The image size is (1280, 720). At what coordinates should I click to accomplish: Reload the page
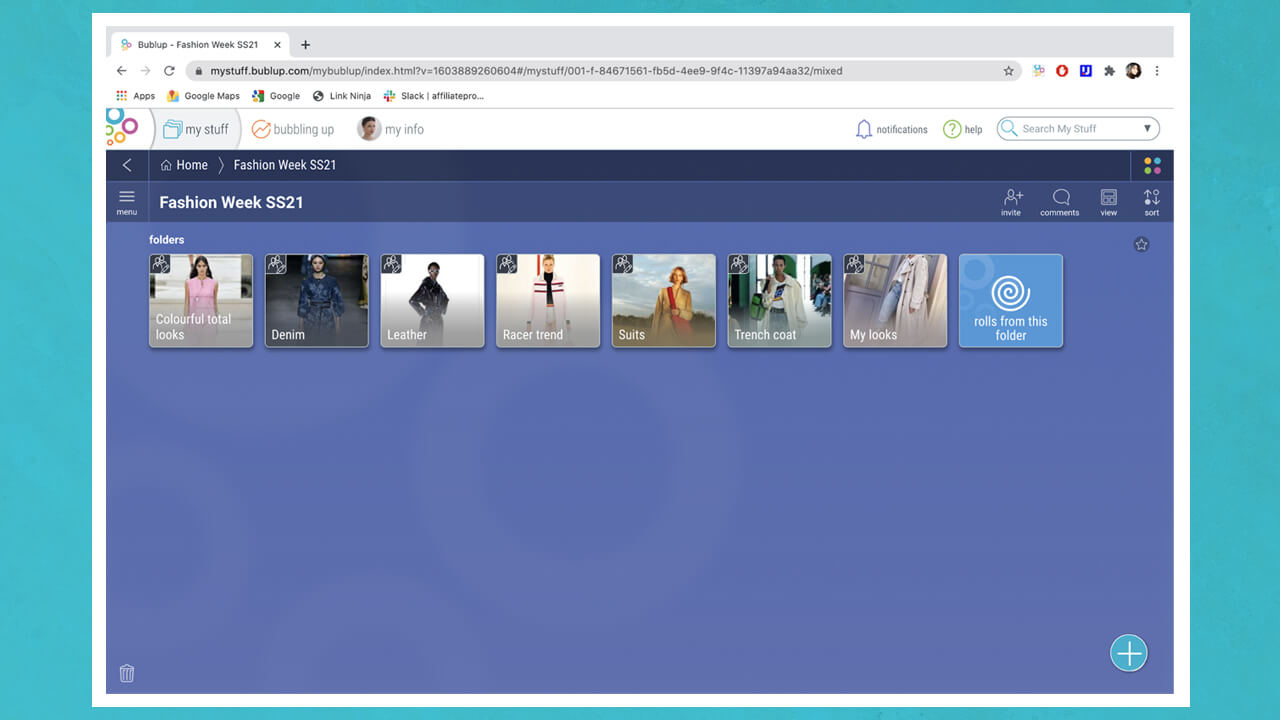[x=169, y=71]
